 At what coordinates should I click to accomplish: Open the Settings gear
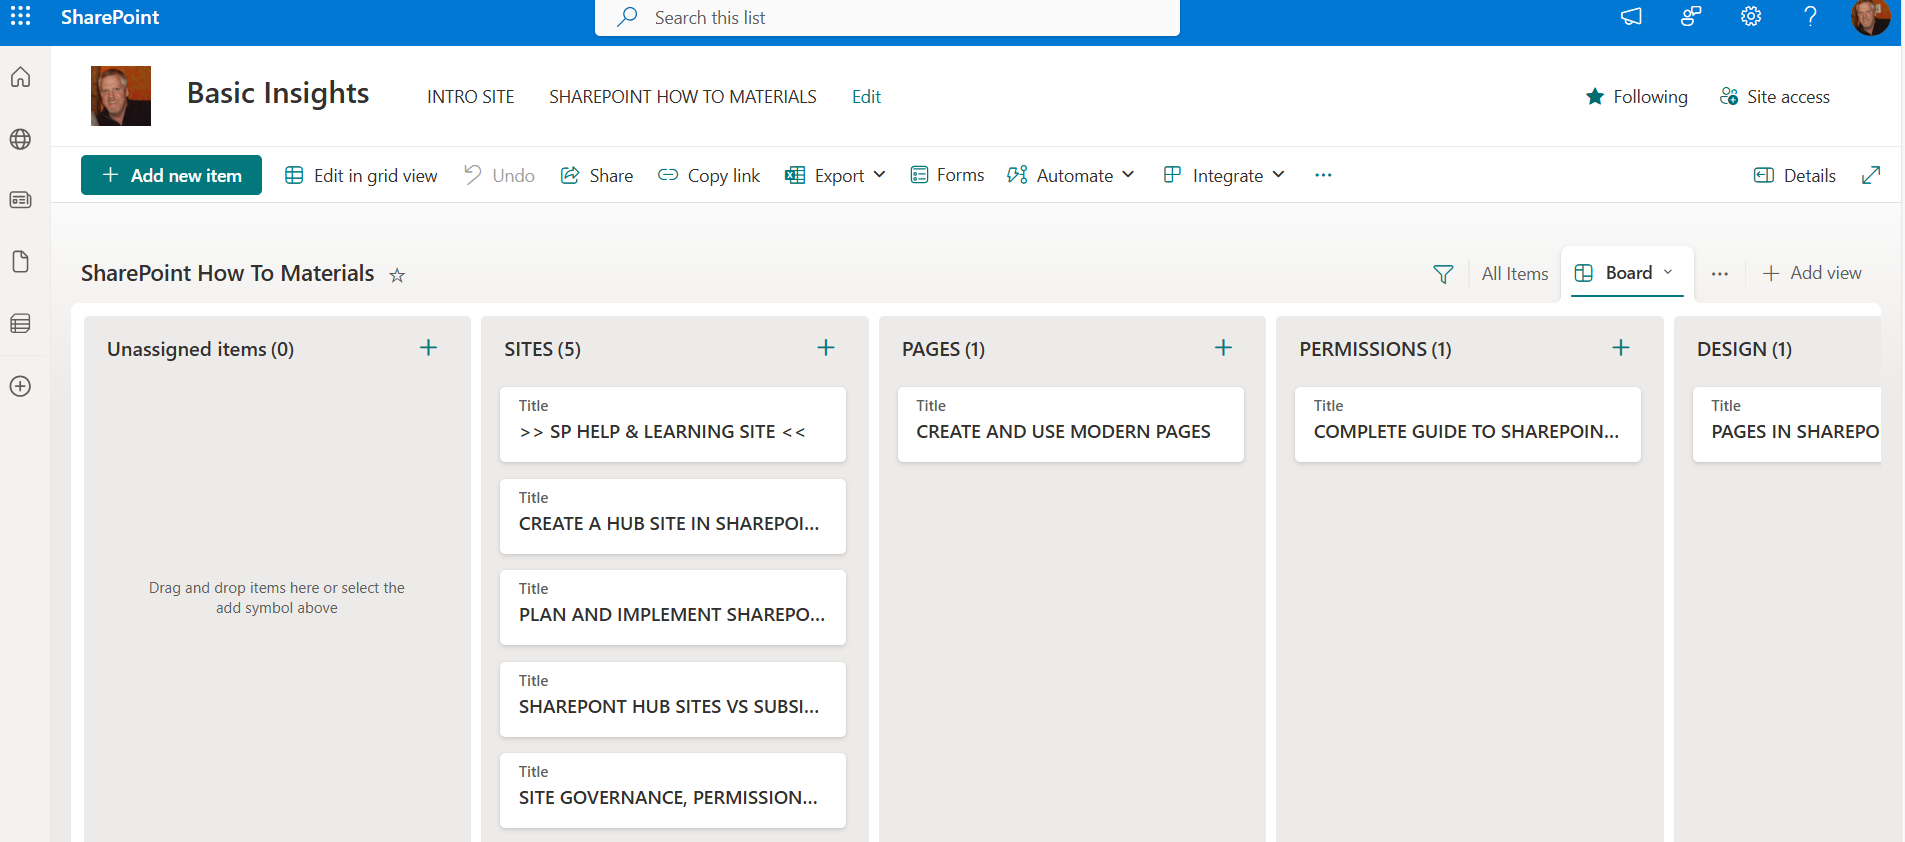[1751, 17]
